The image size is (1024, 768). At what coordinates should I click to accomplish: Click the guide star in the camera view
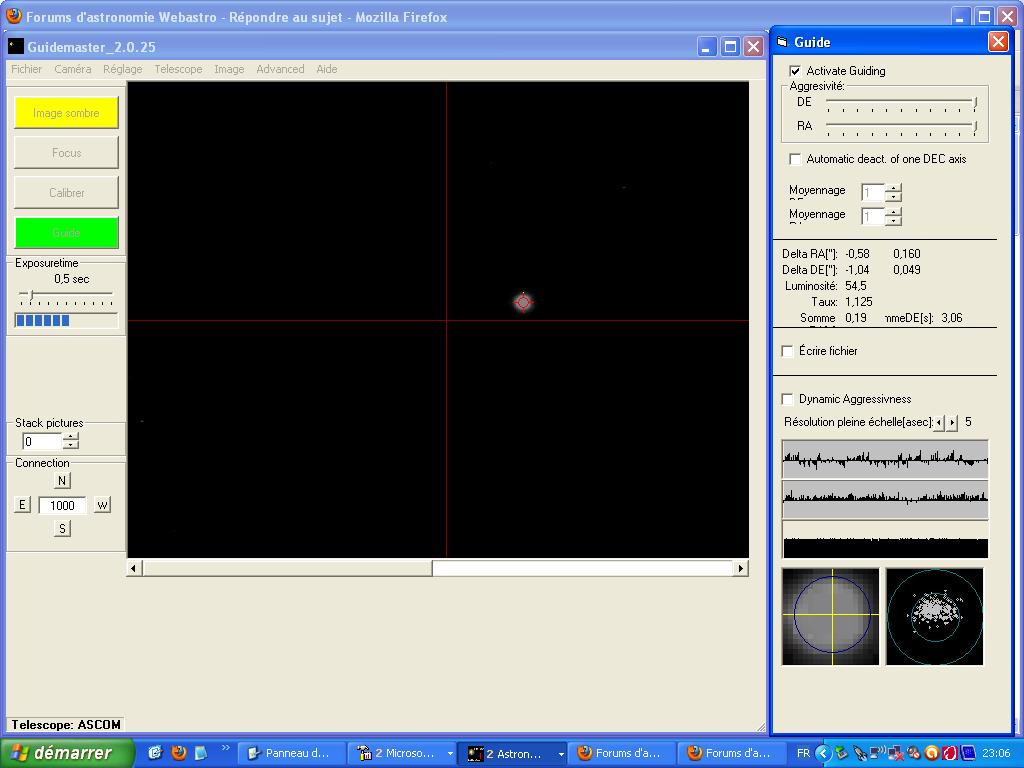(523, 302)
